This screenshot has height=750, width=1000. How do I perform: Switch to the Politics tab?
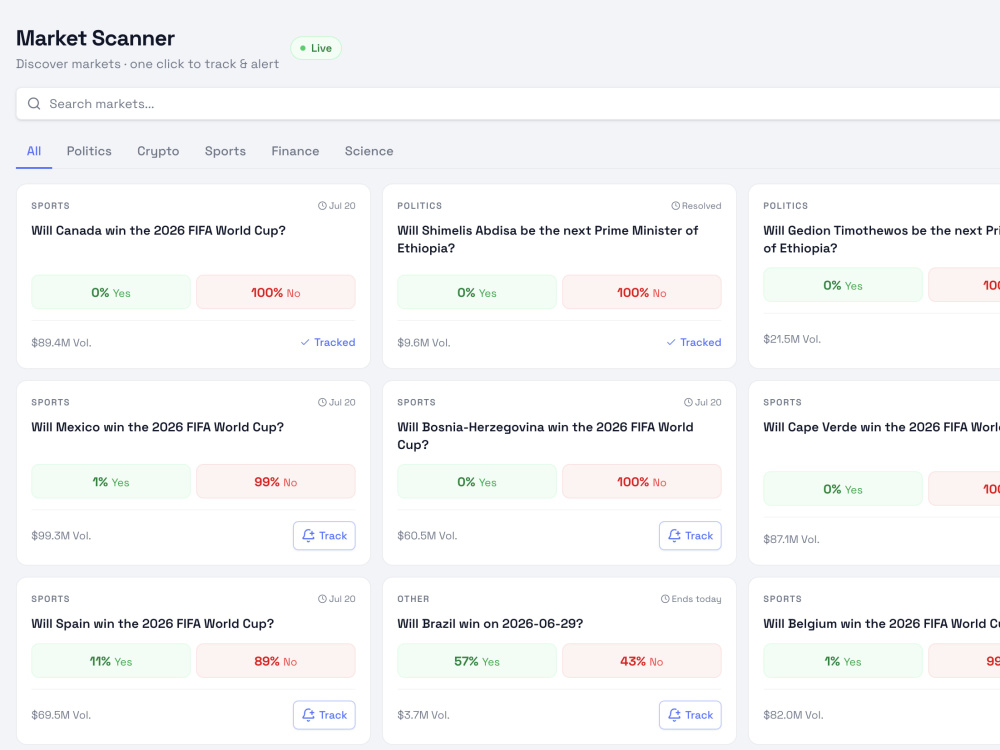click(x=89, y=151)
